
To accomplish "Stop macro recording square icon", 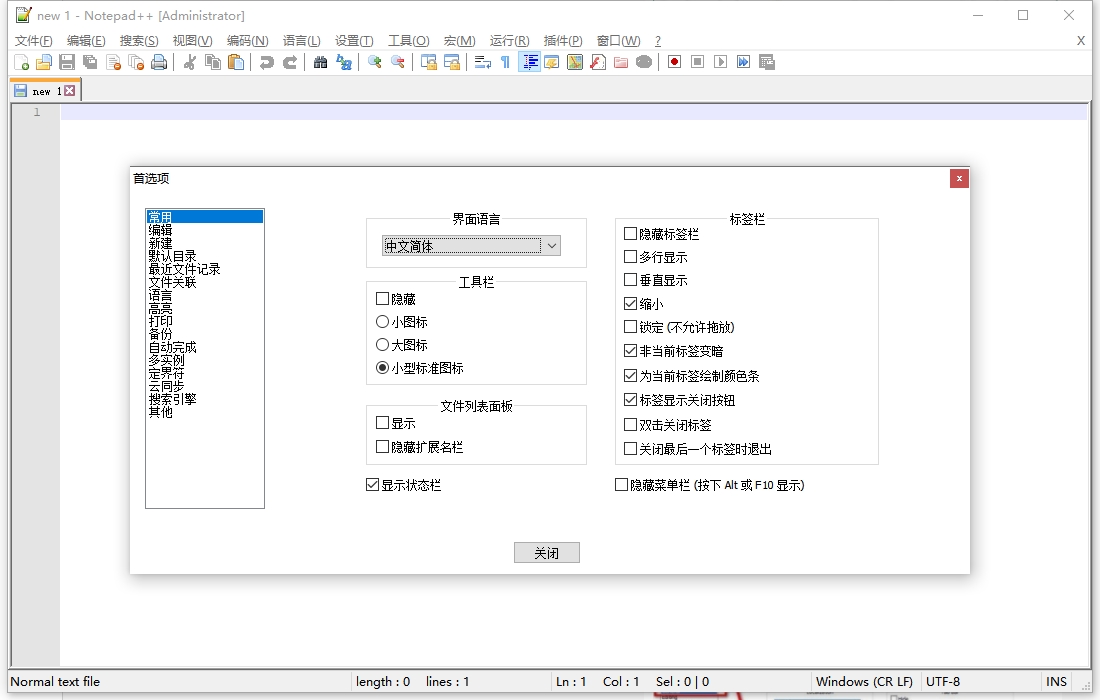I will pyautogui.click(x=697, y=62).
